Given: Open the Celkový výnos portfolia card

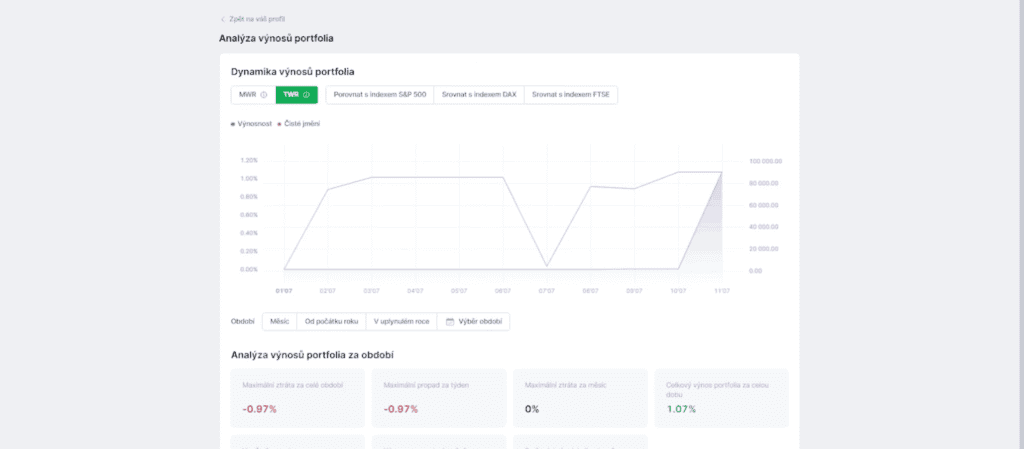Looking at the screenshot, I should 720,398.
